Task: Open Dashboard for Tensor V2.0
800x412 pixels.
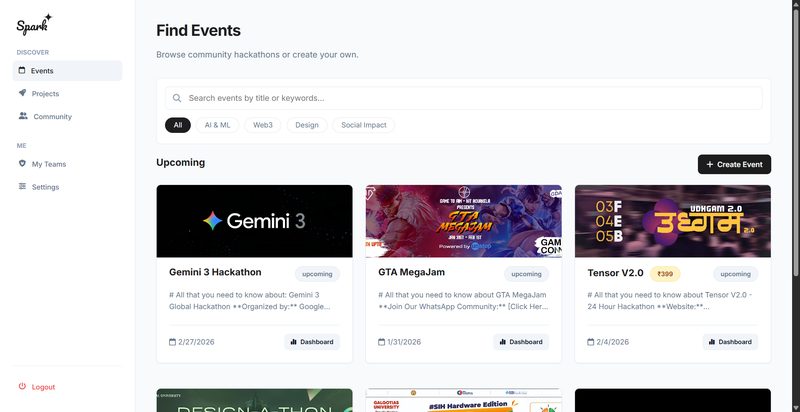Action: tap(730, 342)
